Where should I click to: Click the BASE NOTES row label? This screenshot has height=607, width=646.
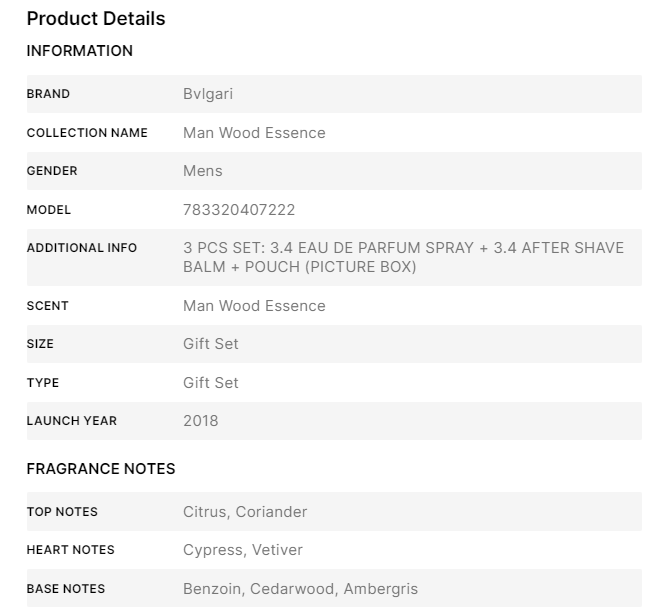[x=66, y=589]
